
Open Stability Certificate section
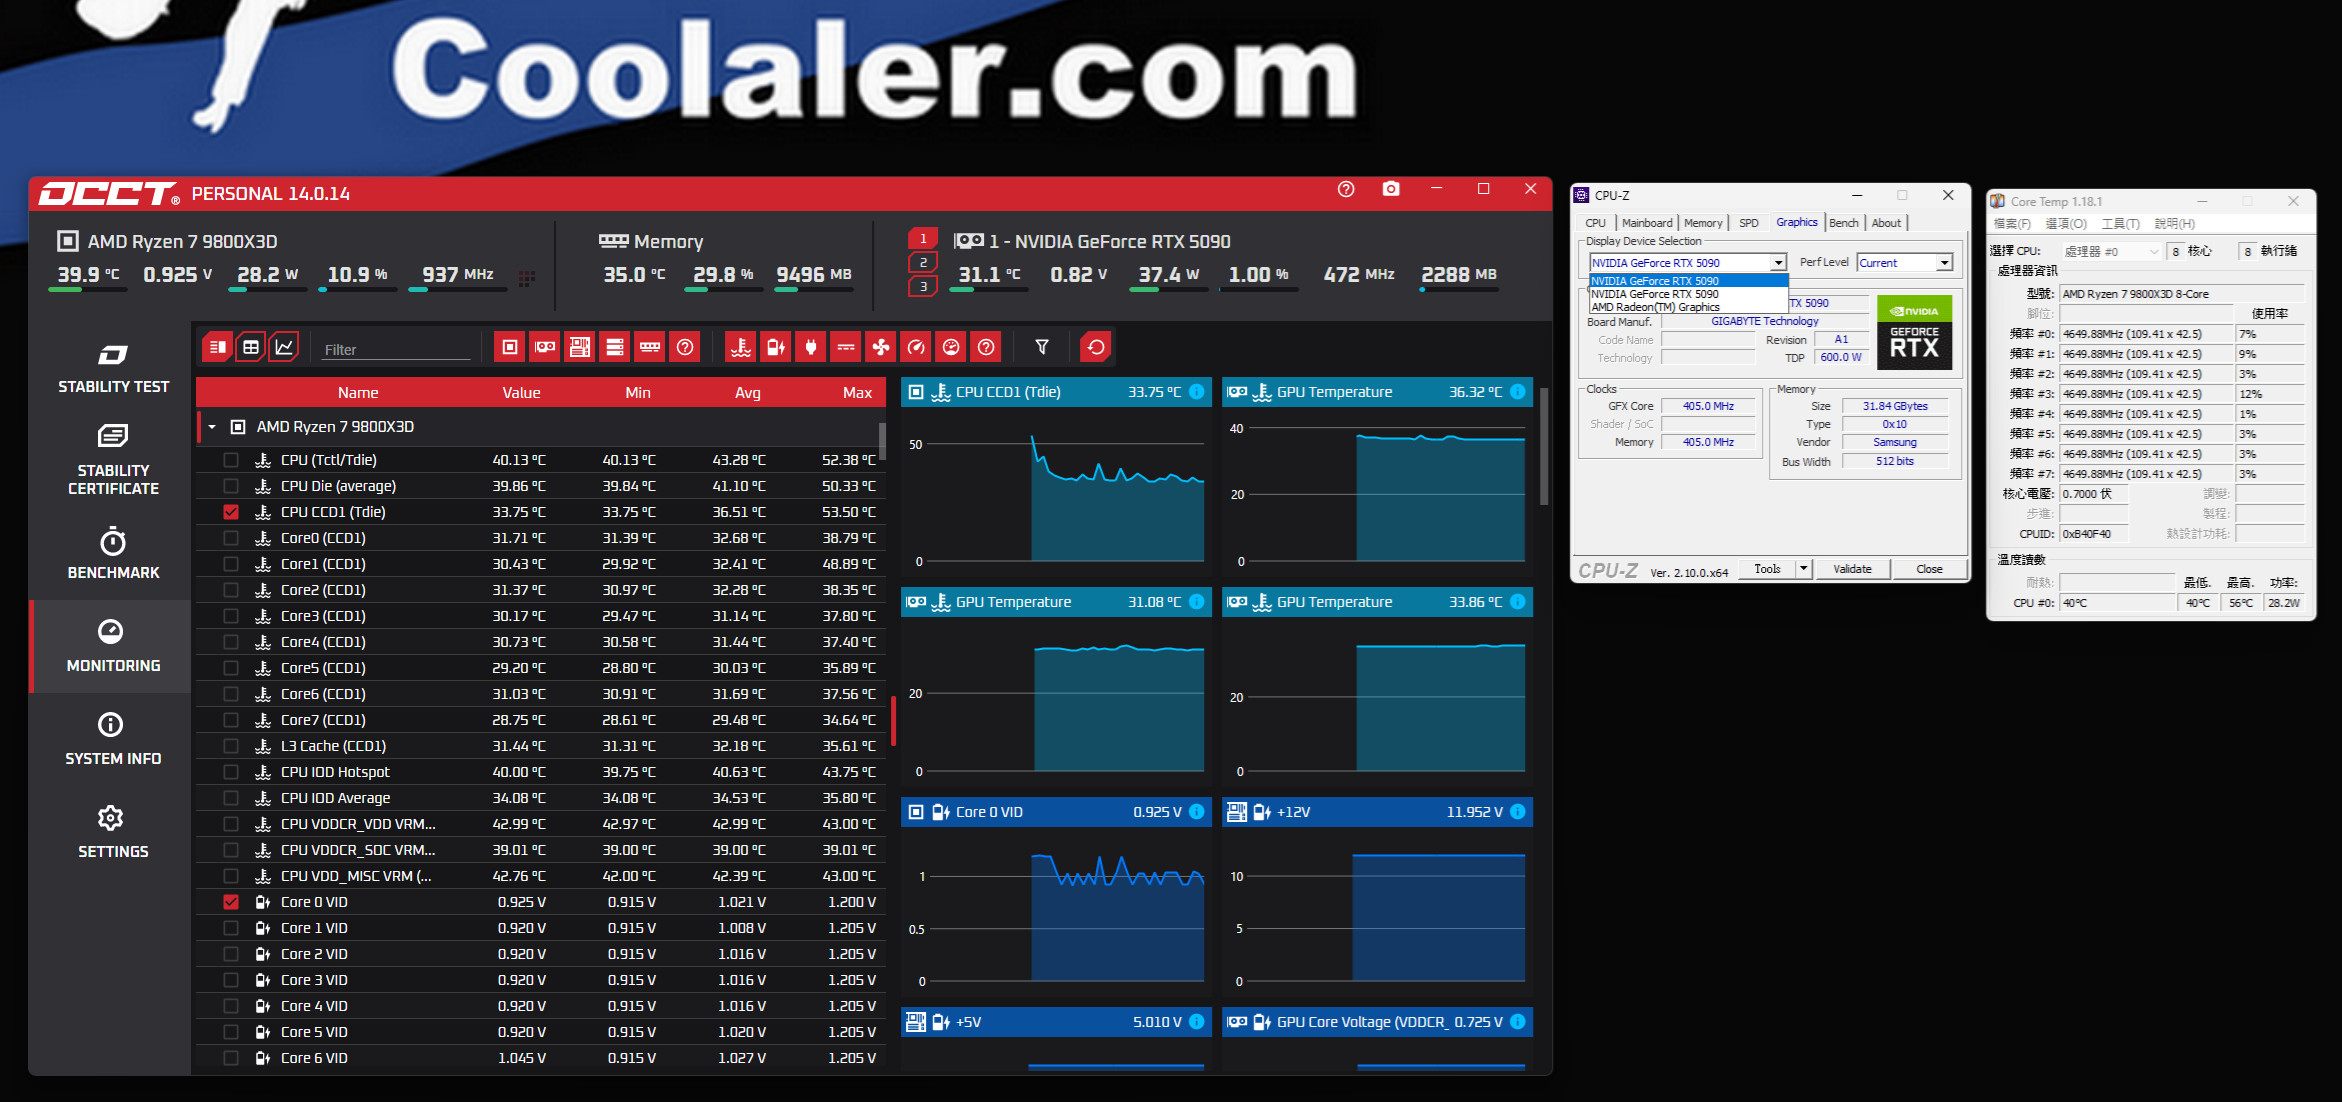[113, 461]
